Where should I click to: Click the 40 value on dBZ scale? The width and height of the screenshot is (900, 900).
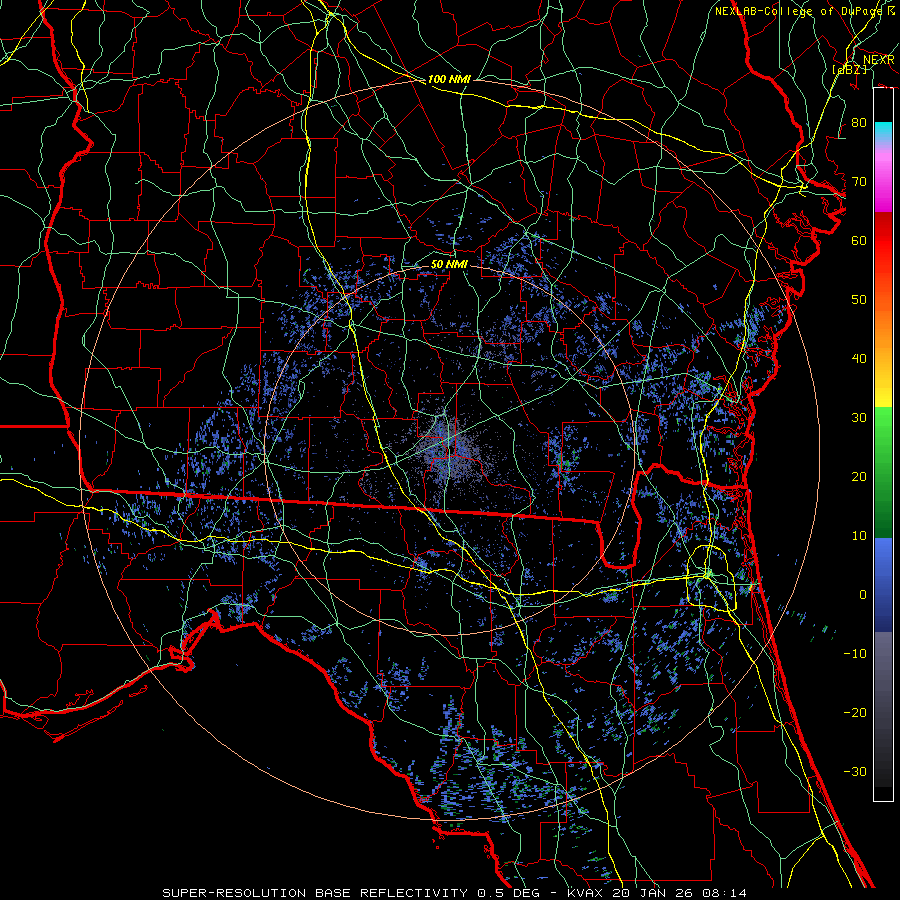(859, 359)
